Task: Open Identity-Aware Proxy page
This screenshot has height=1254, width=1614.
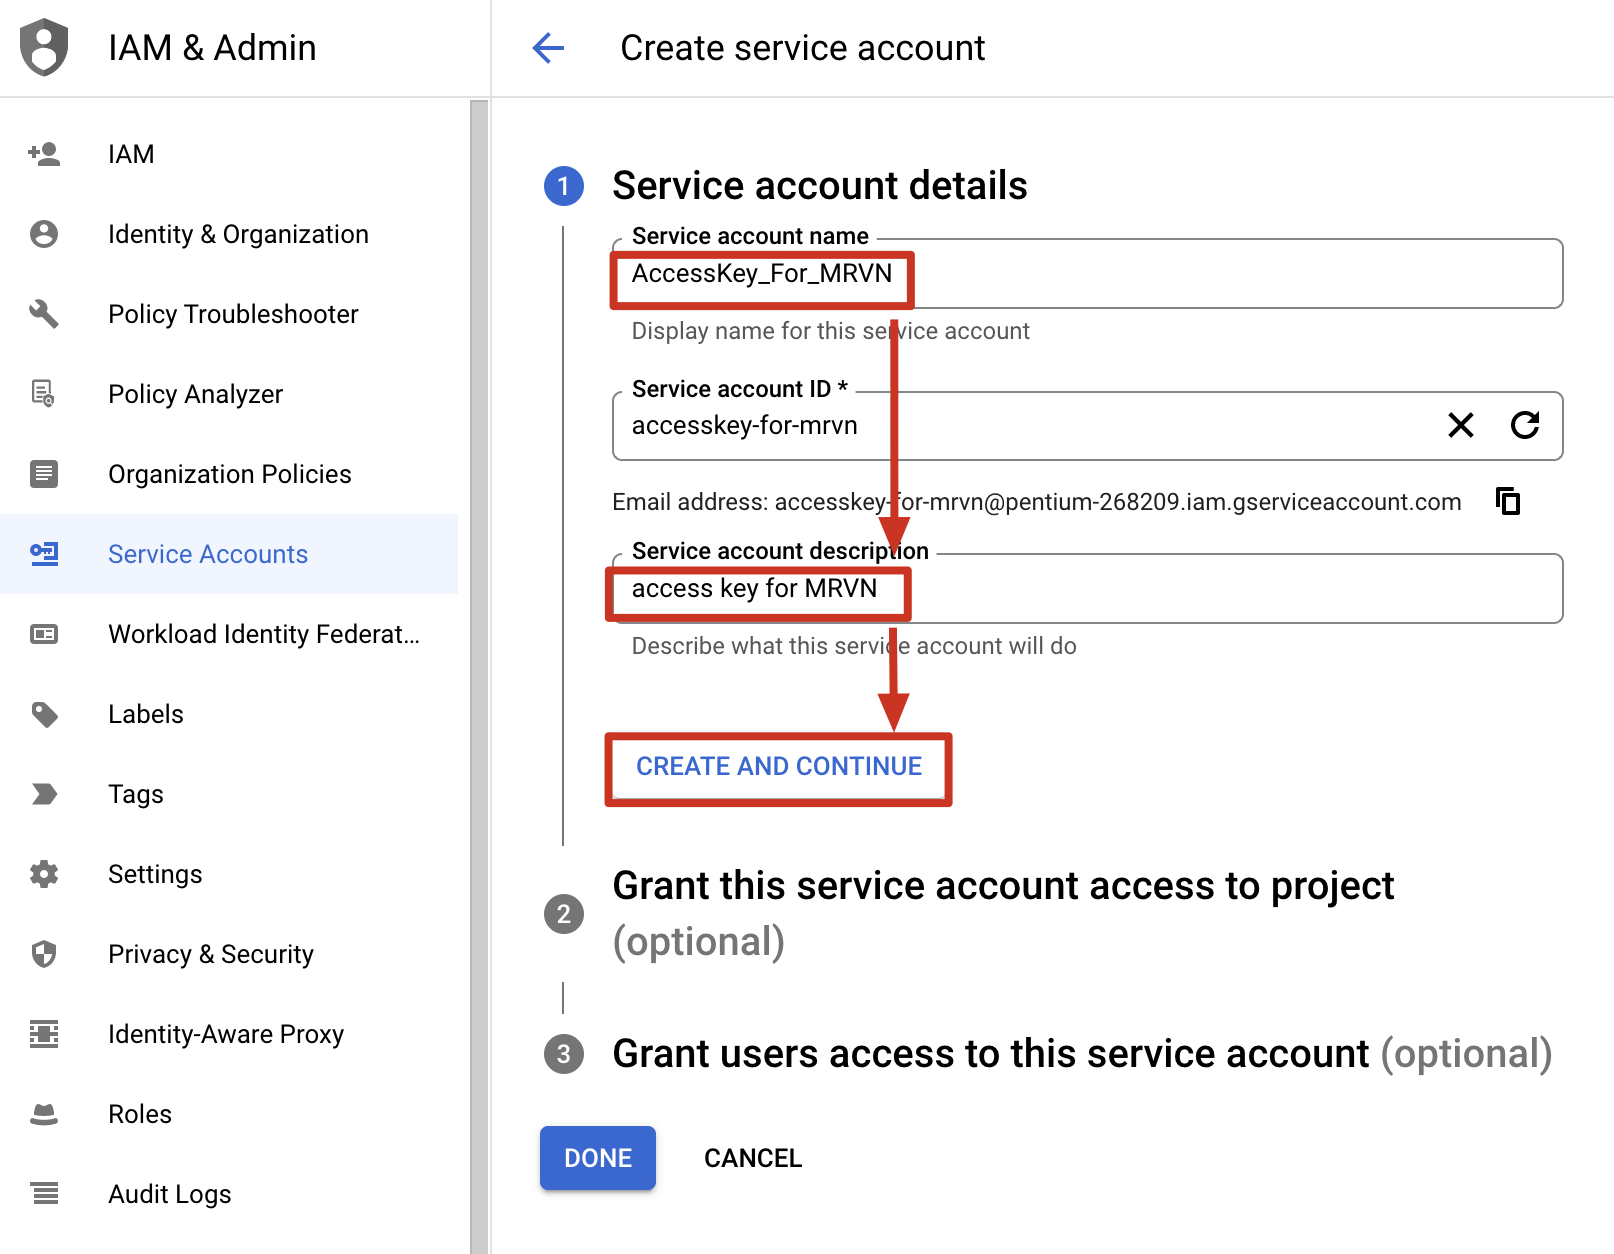Action: pos(229,1034)
